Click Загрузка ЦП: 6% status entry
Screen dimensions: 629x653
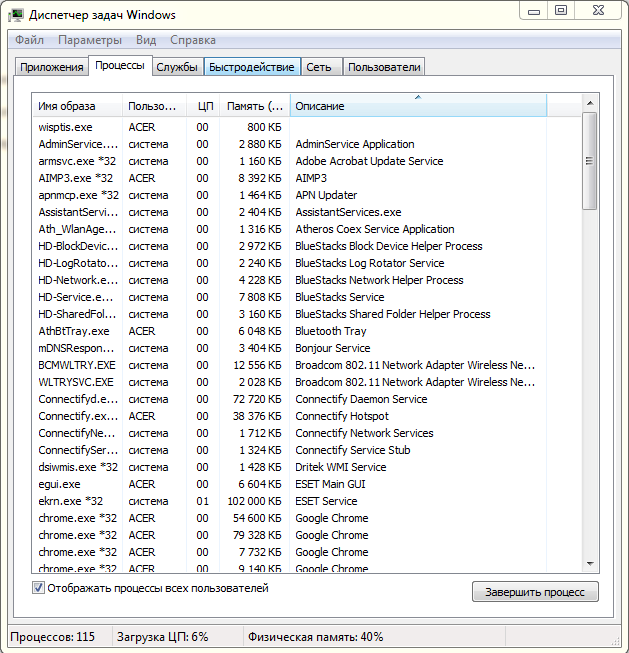tap(162, 637)
